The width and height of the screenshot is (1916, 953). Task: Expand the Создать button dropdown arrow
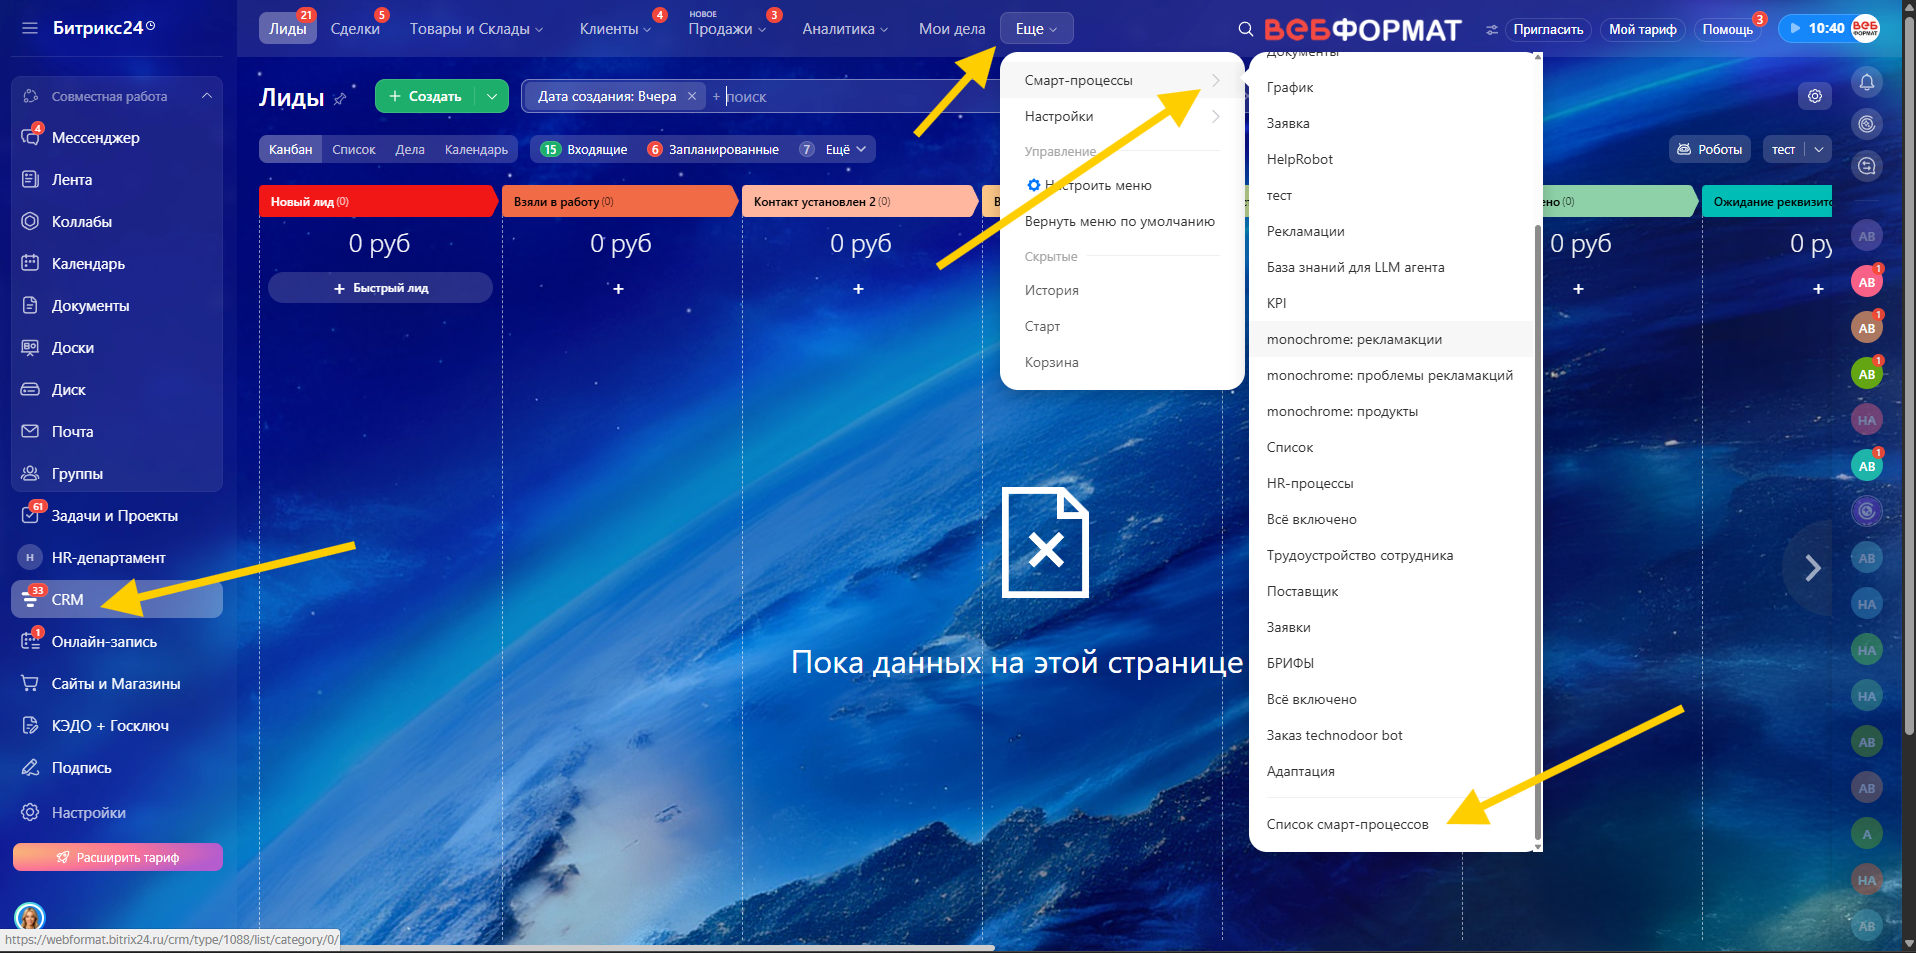click(492, 96)
